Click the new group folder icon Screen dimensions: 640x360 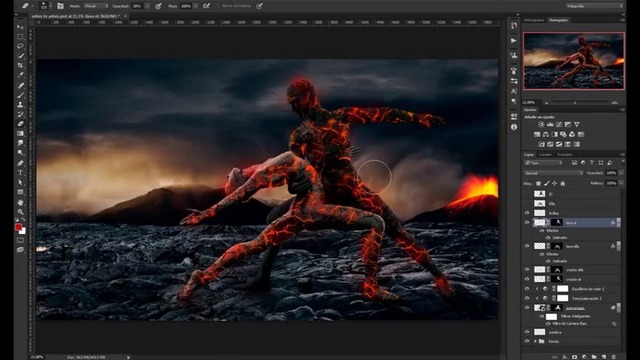(x=594, y=357)
